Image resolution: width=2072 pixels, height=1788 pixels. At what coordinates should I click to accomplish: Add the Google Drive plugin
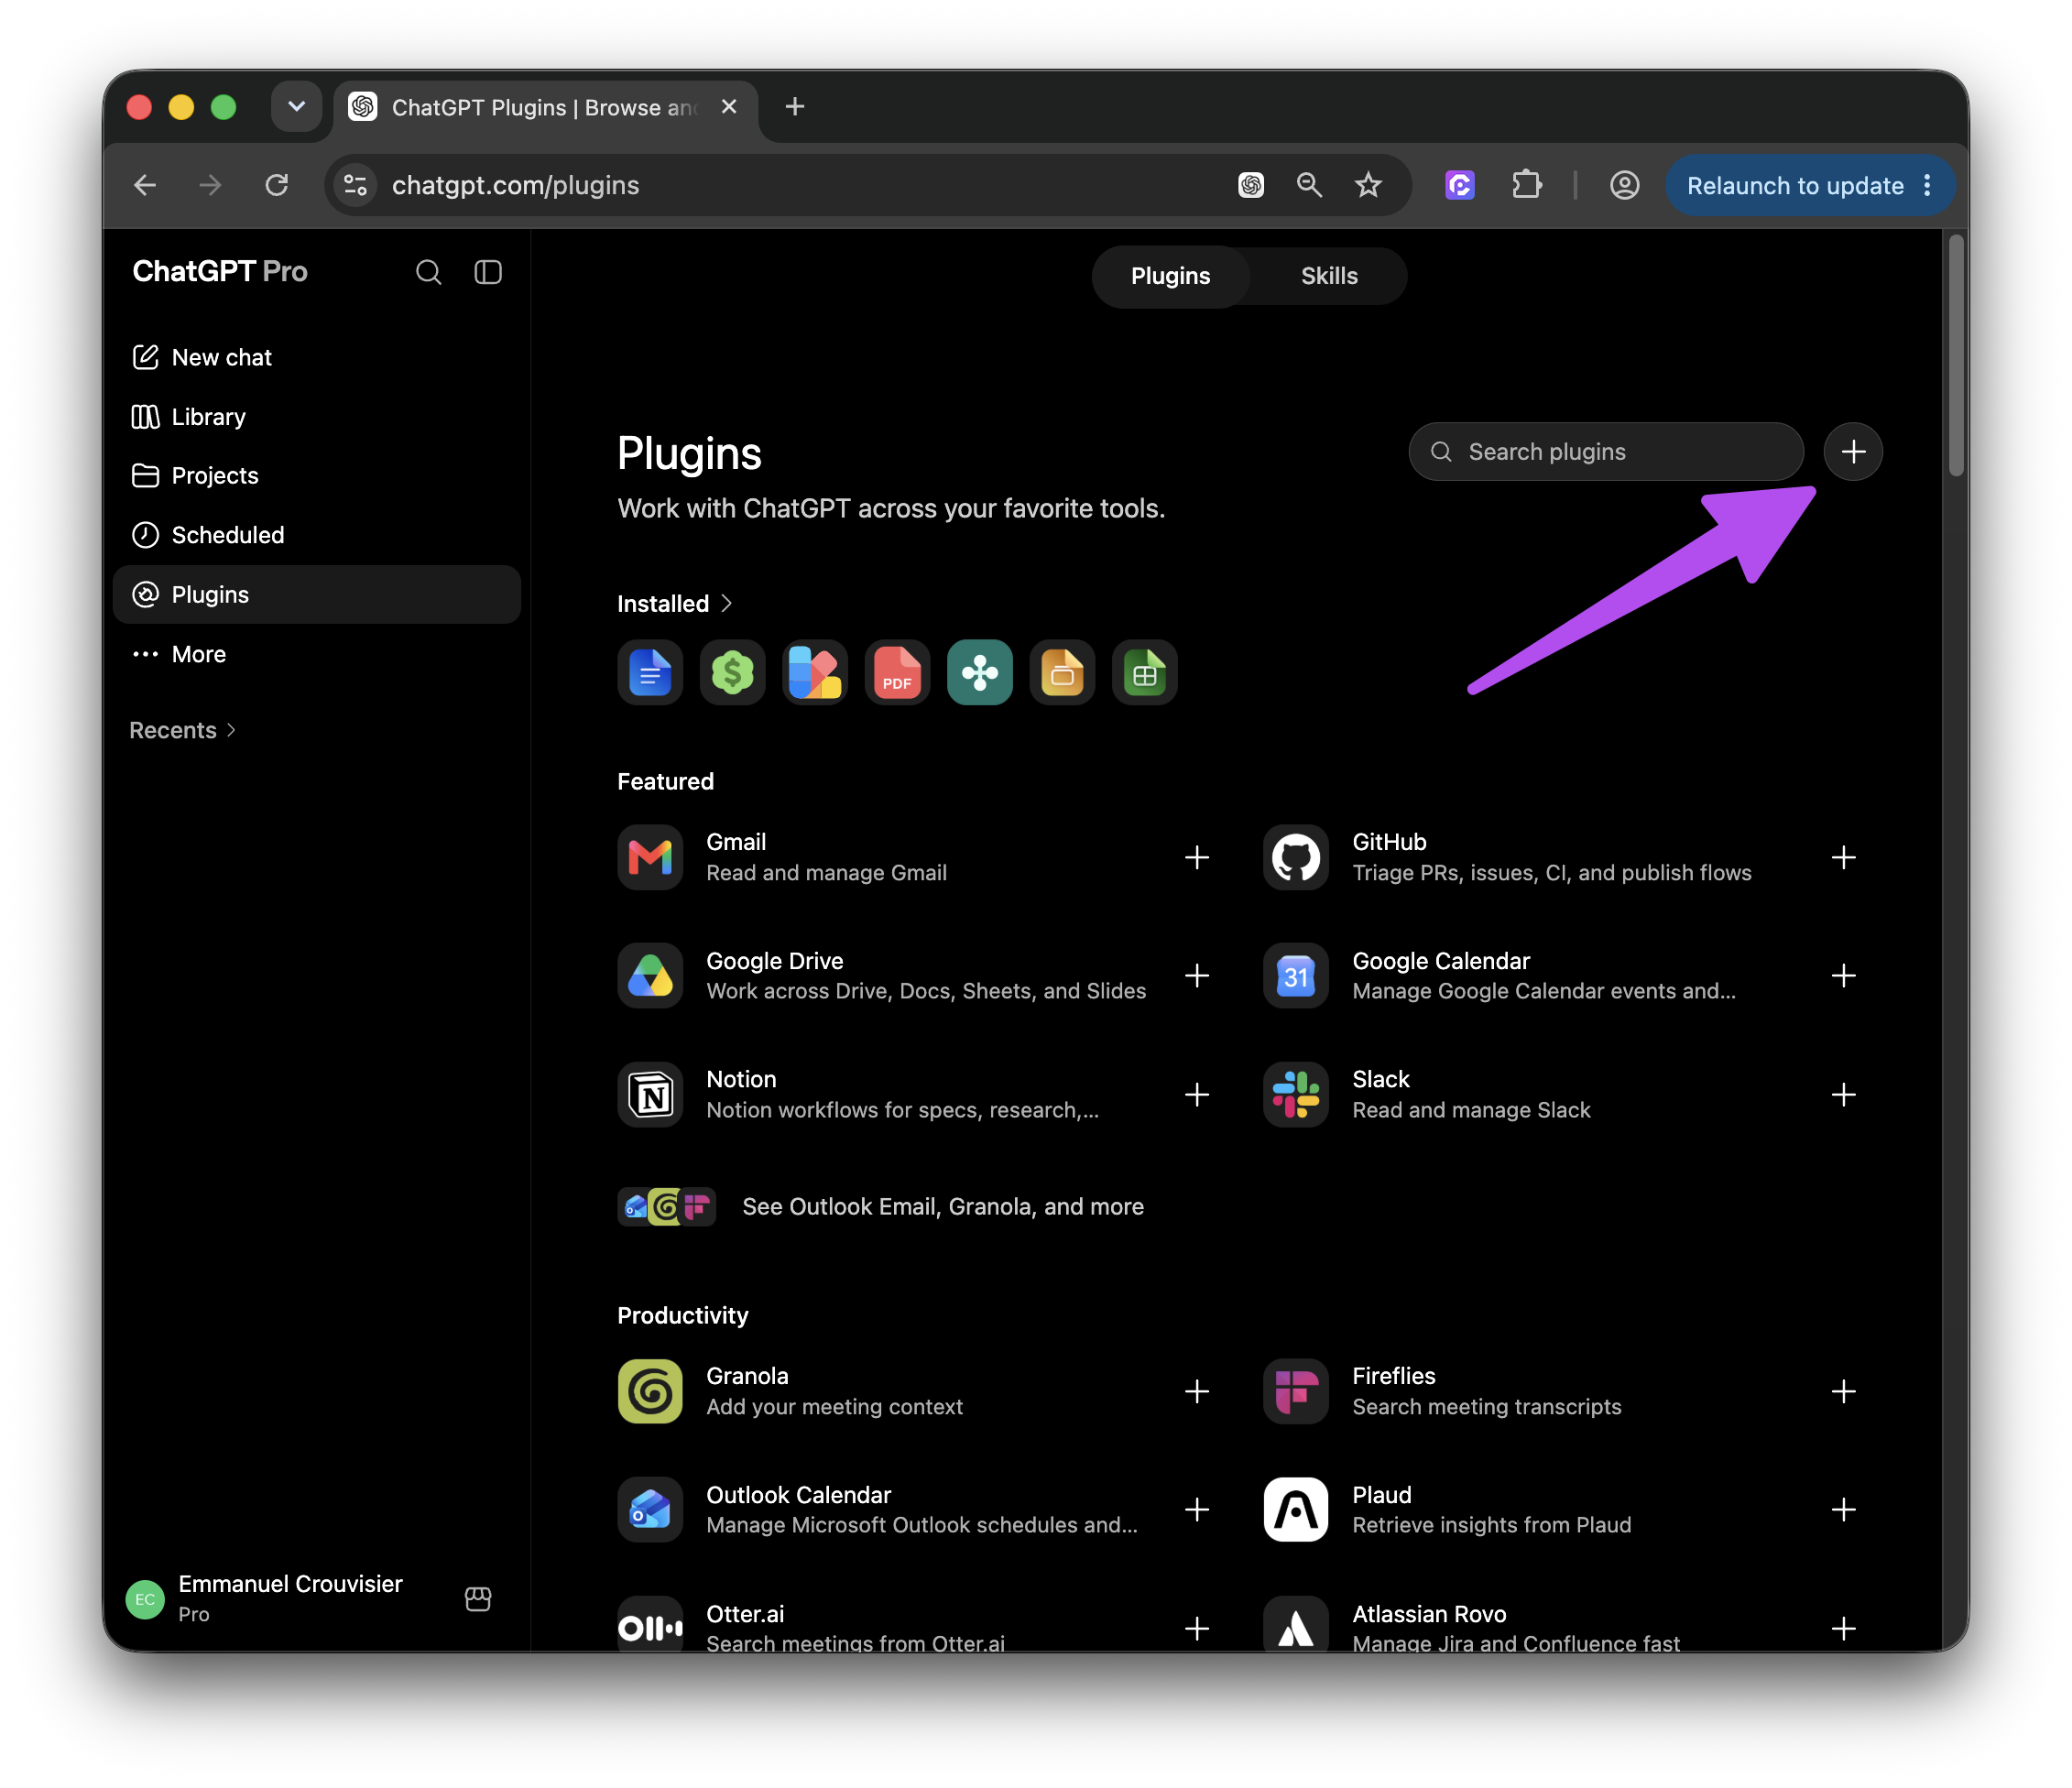[1197, 975]
